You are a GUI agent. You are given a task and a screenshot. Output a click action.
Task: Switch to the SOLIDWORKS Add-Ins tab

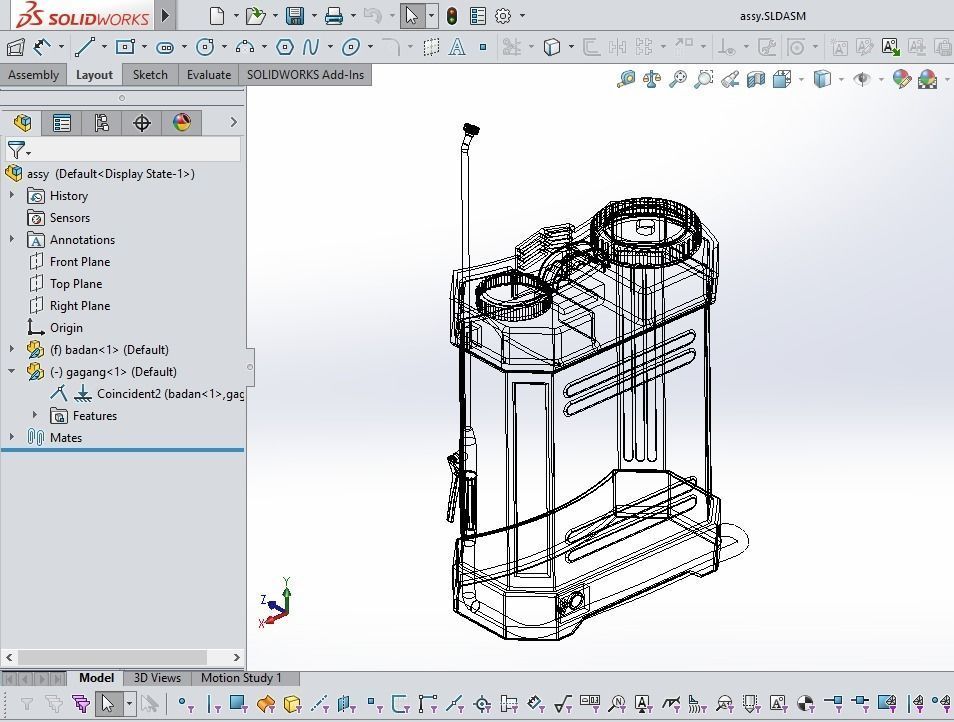tap(305, 75)
